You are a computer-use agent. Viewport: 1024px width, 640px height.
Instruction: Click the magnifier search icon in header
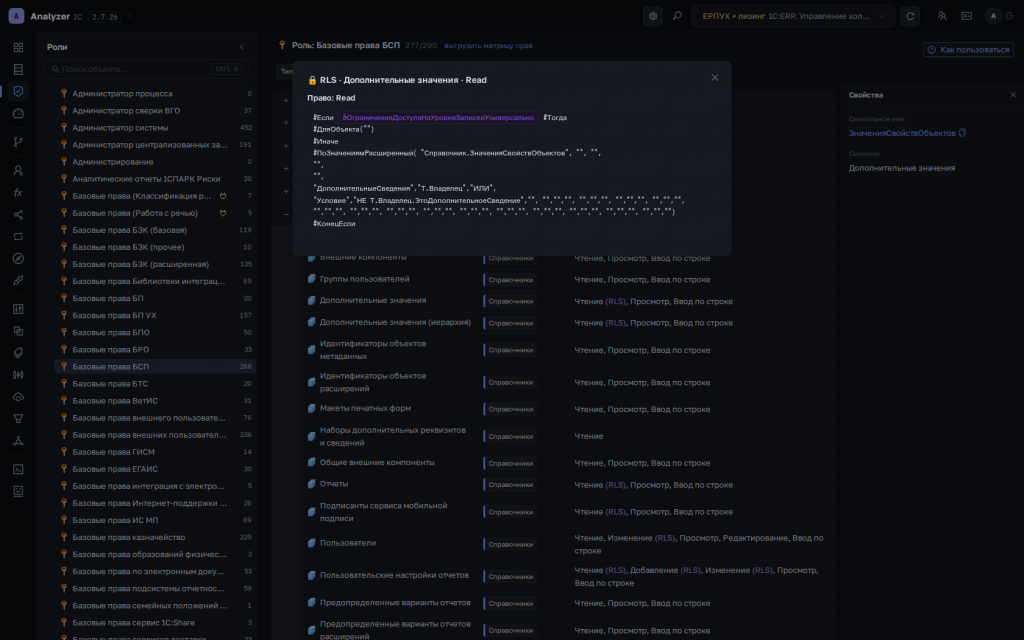[x=677, y=16]
